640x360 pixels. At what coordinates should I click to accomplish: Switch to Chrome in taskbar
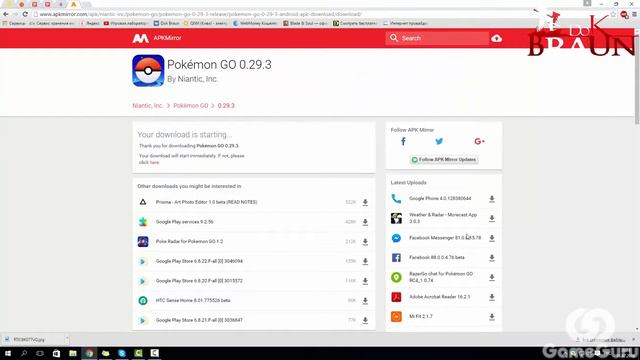(x=89, y=353)
